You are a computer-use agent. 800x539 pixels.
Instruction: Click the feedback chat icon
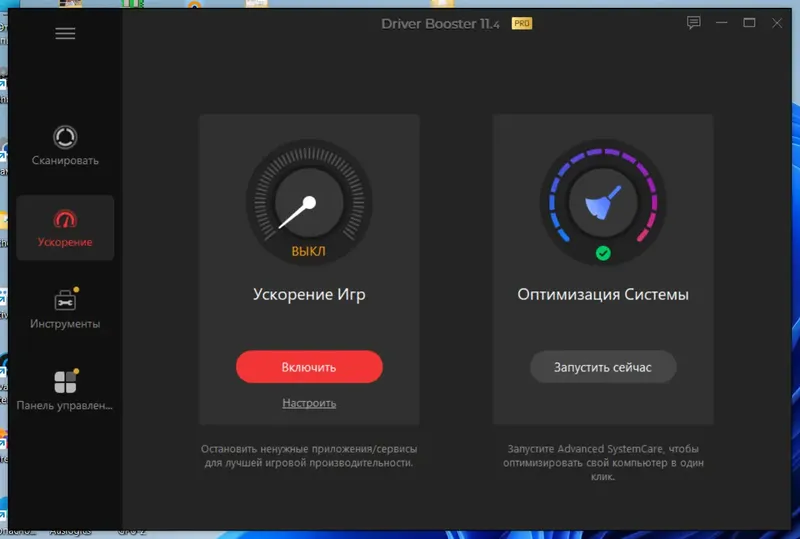point(693,22)
